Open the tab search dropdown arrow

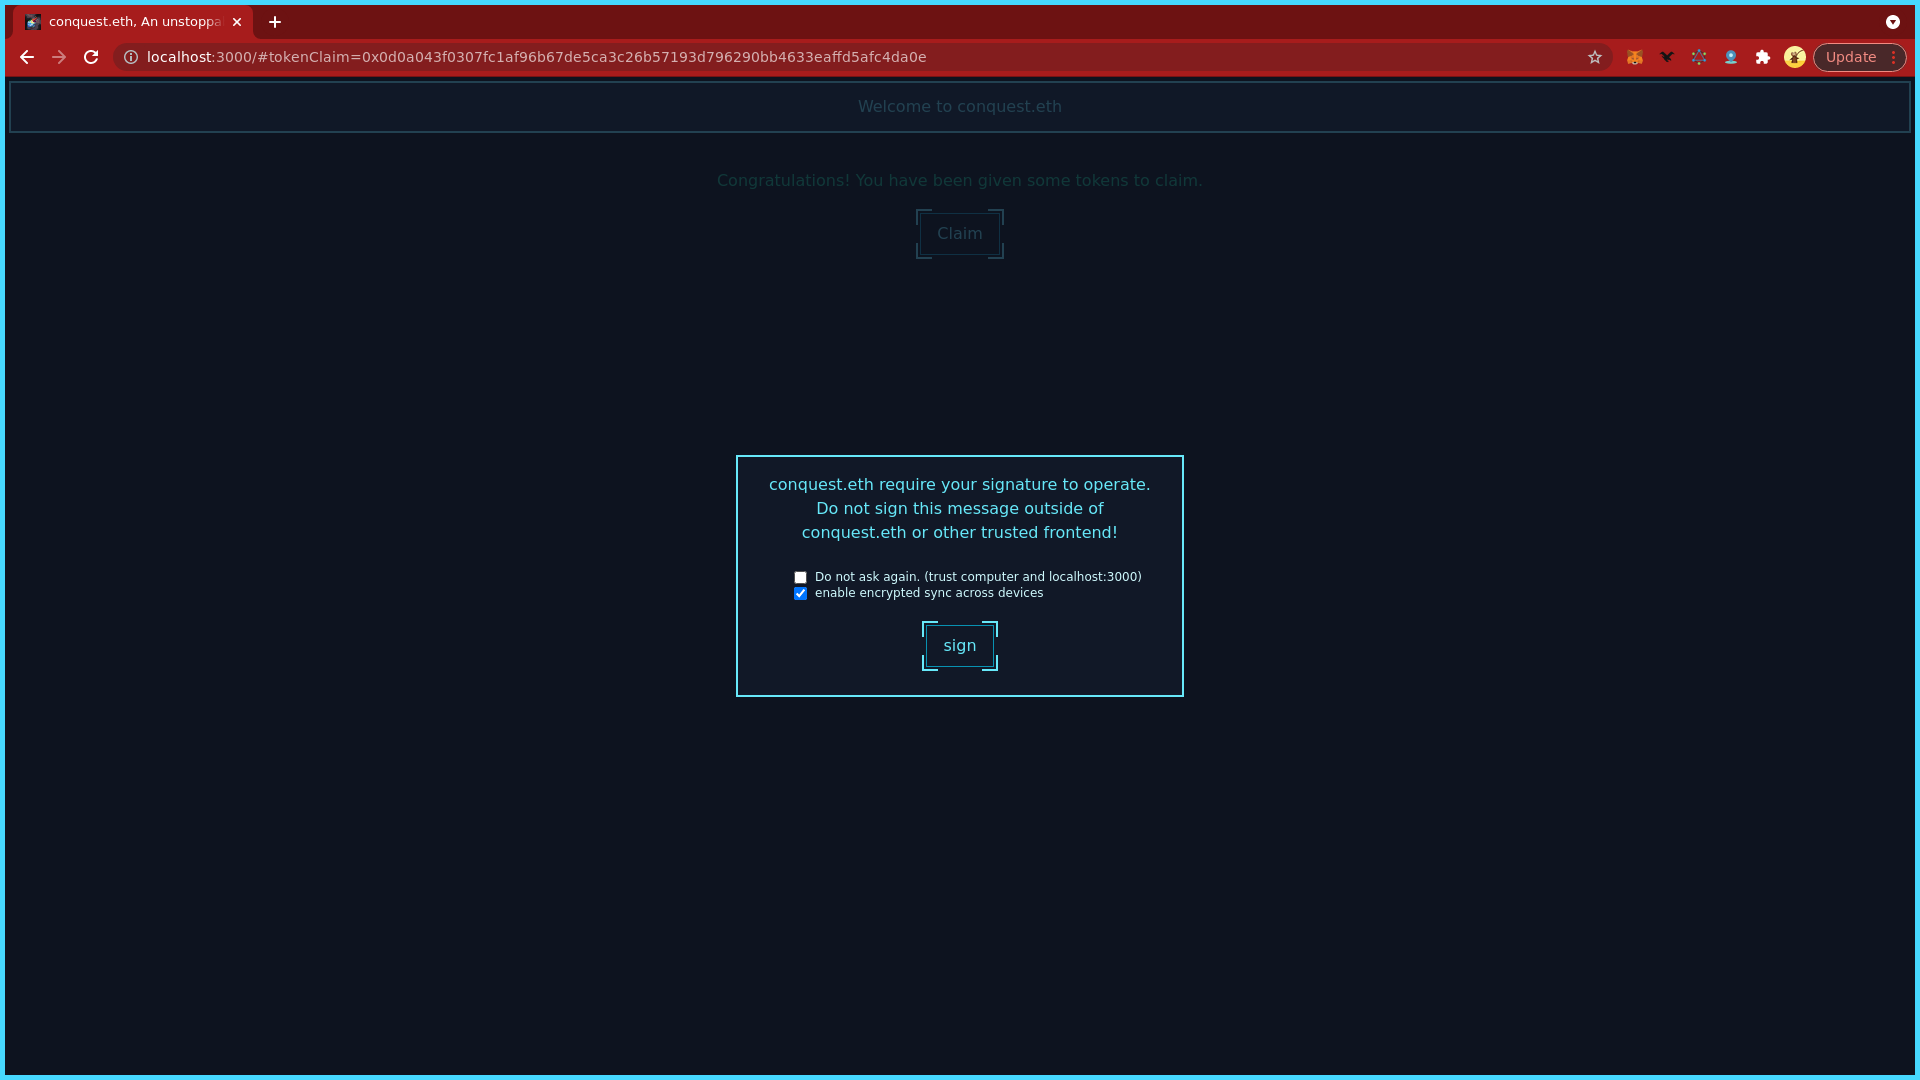[1893, 22]
